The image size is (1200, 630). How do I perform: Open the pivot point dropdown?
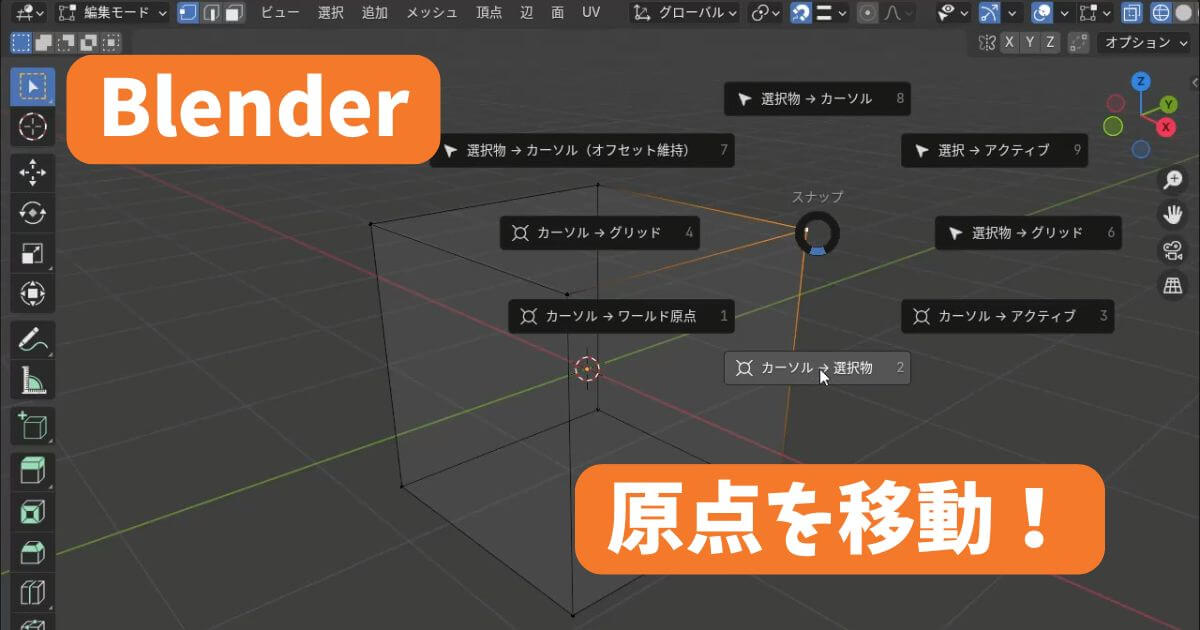coord(765,13)
